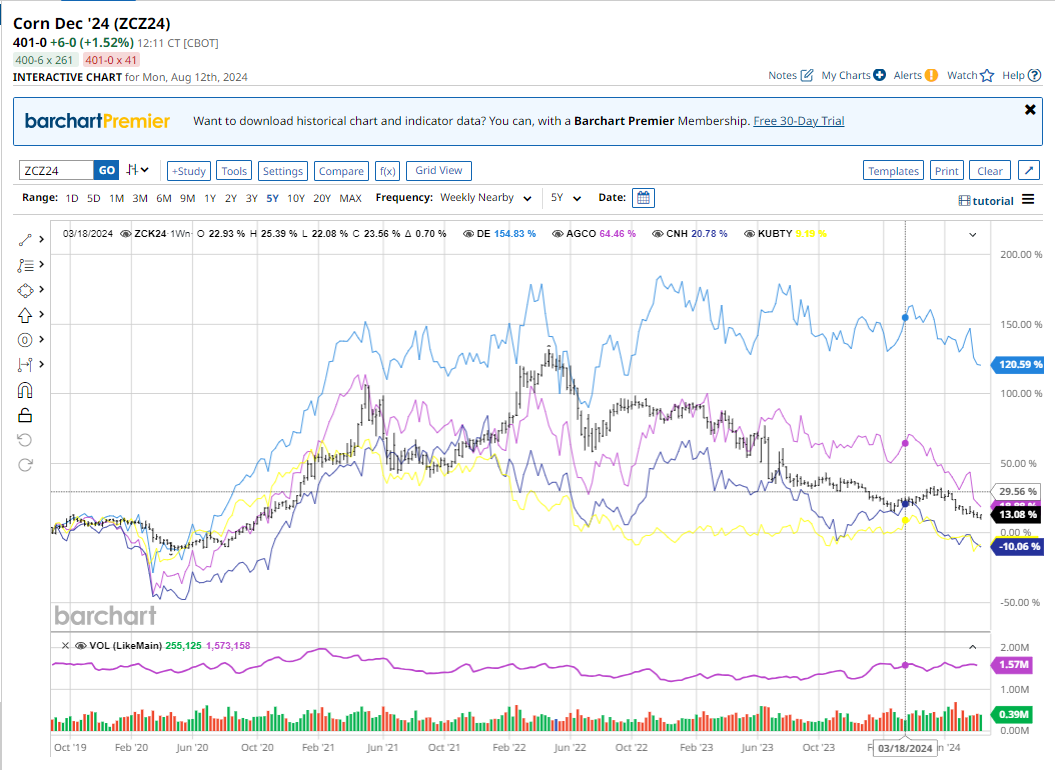Viewport: 1055px width, 770px height.
Task: Click the redo arrow icon
Action: coord(25,465)
